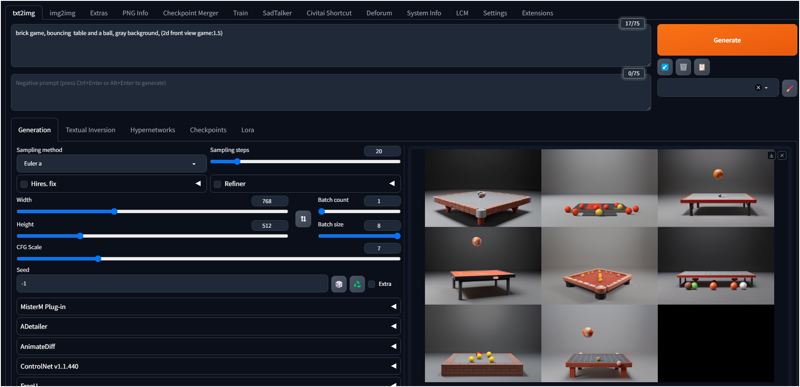Click the green recycle reuse-seed icon

point(357,284)
